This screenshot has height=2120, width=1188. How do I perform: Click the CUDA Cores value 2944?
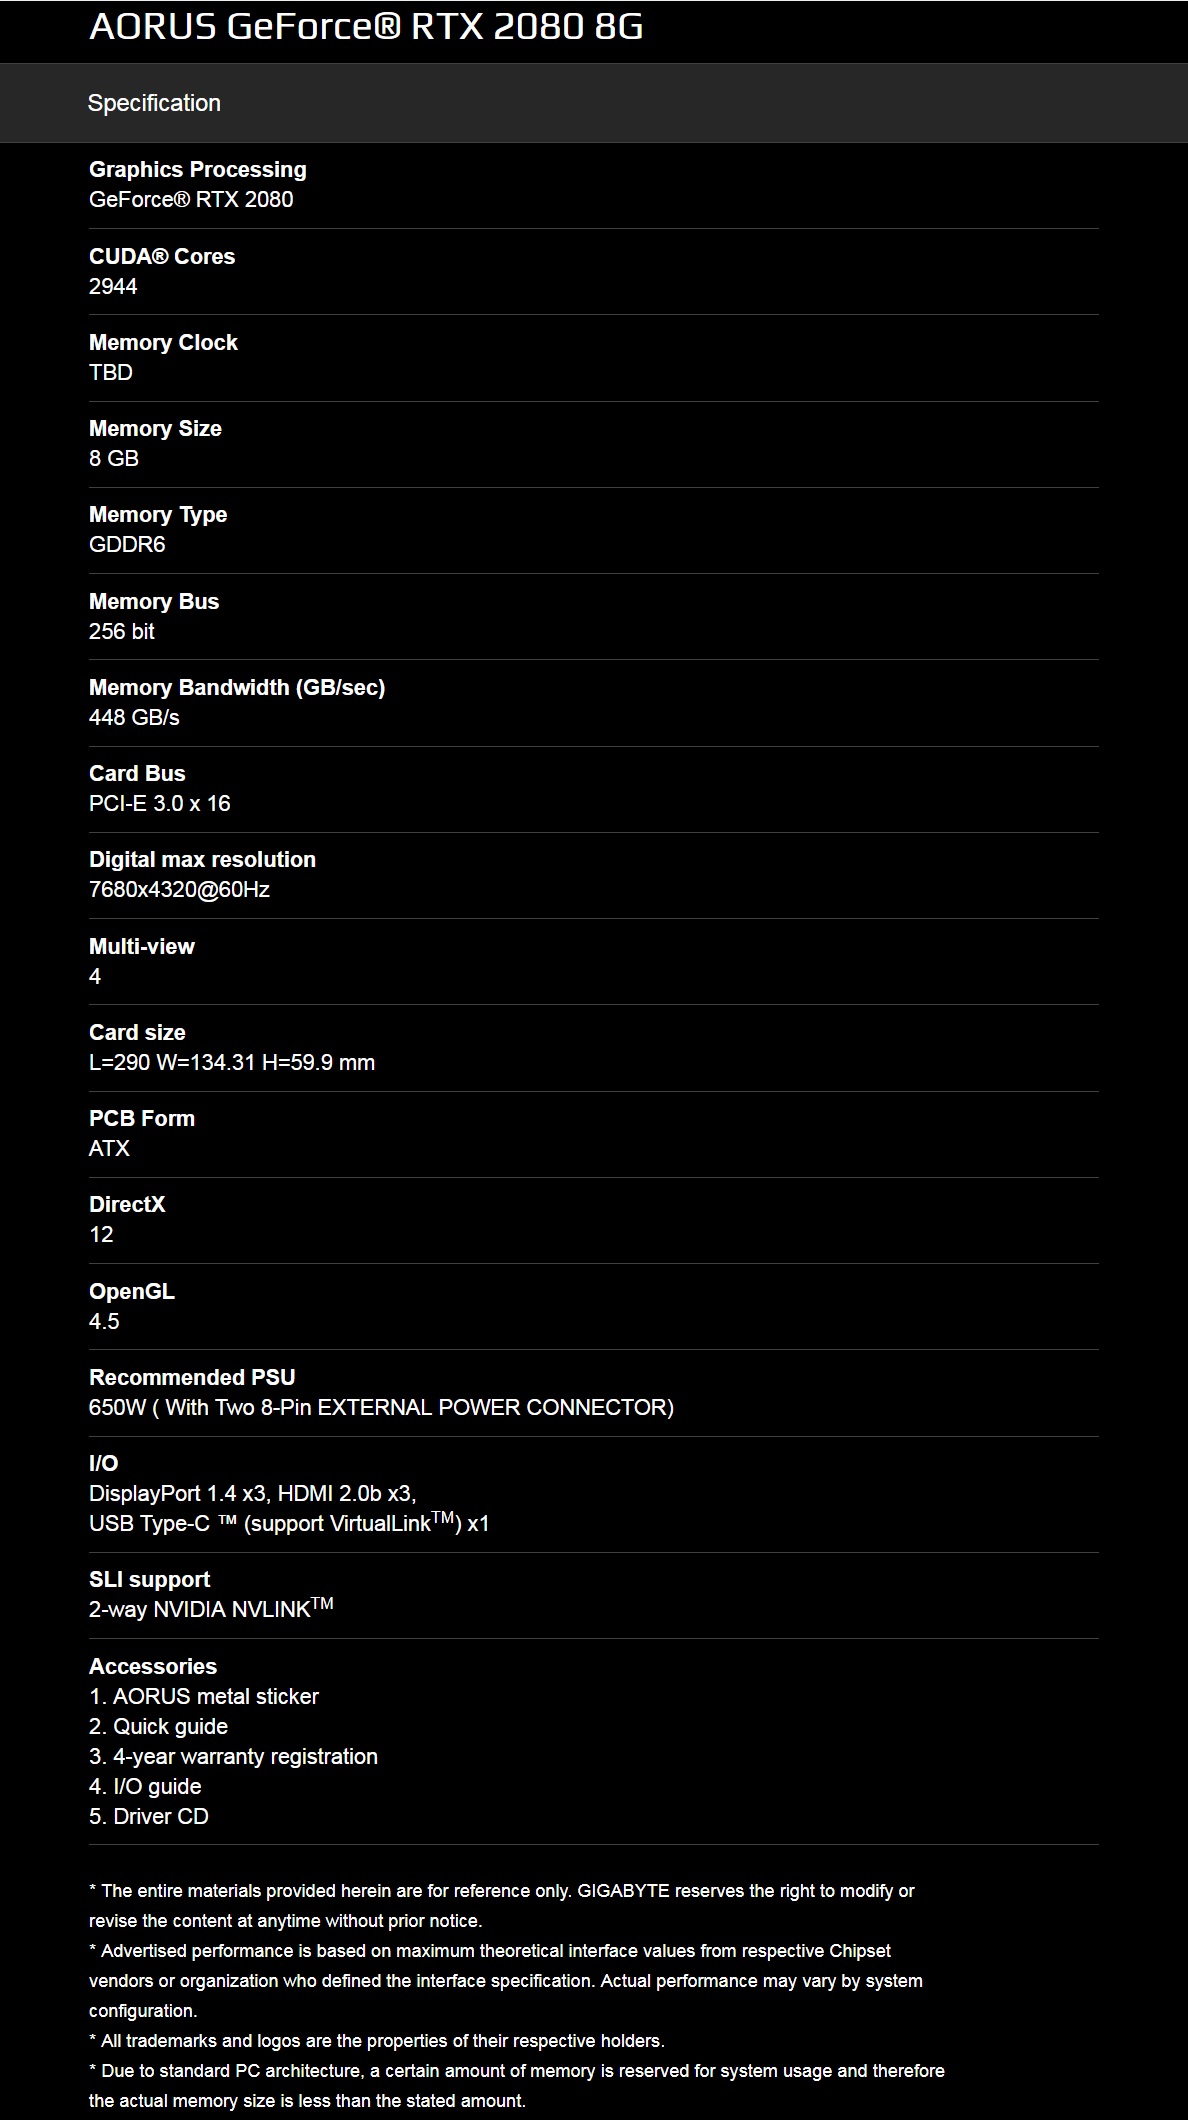pyautogui.click(x=113, y=286)
